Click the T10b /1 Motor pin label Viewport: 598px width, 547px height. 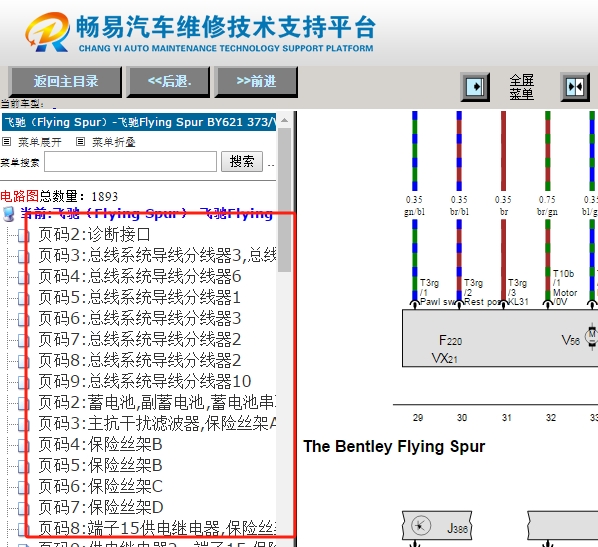(x=564, y=288)
